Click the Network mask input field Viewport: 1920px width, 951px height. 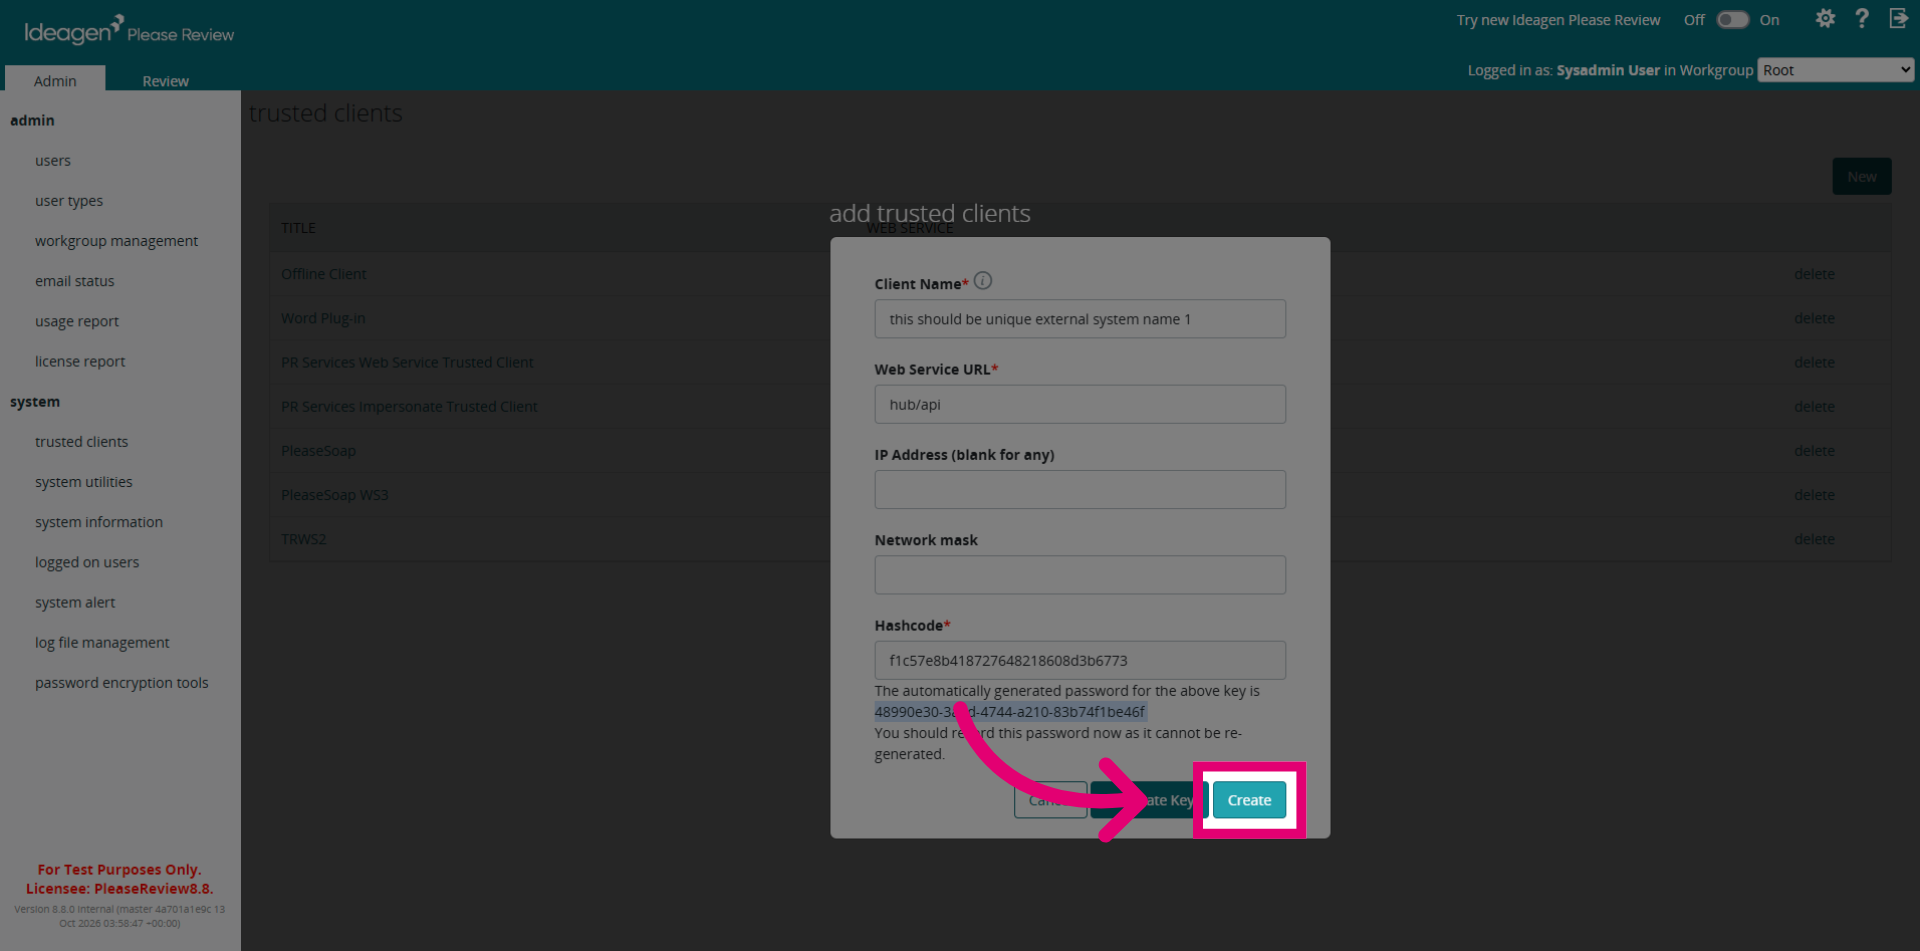tap(1080, 575)
